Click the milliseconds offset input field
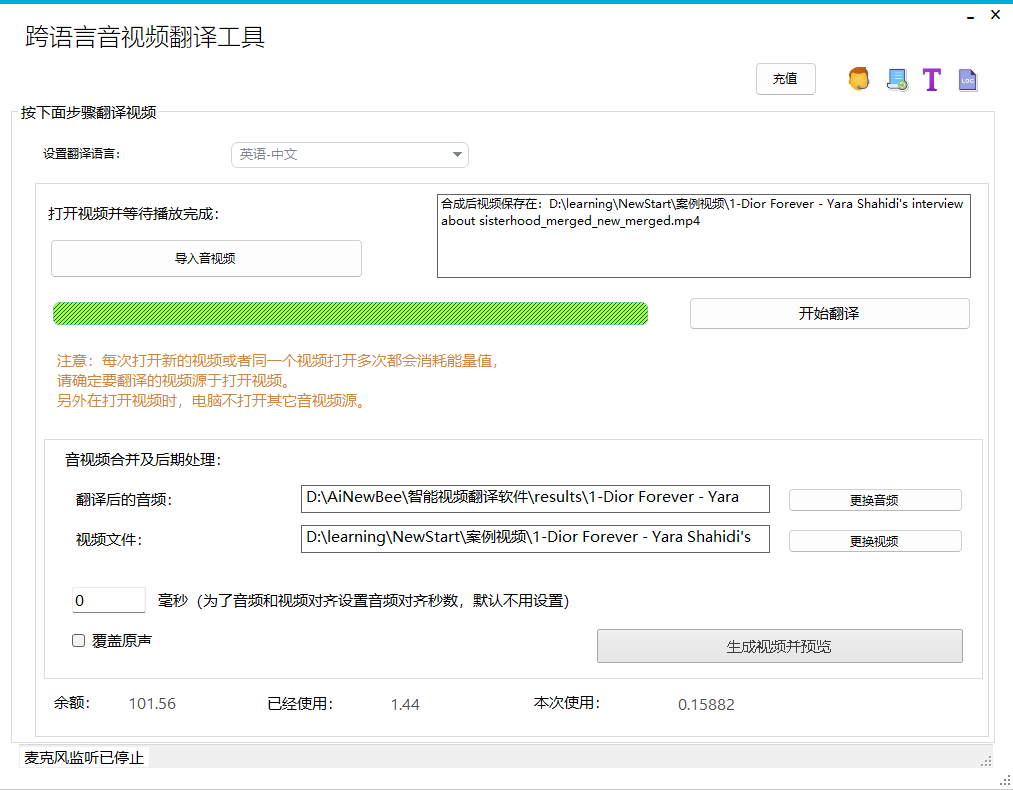The image size is (1013, 790). pos(108,599)
